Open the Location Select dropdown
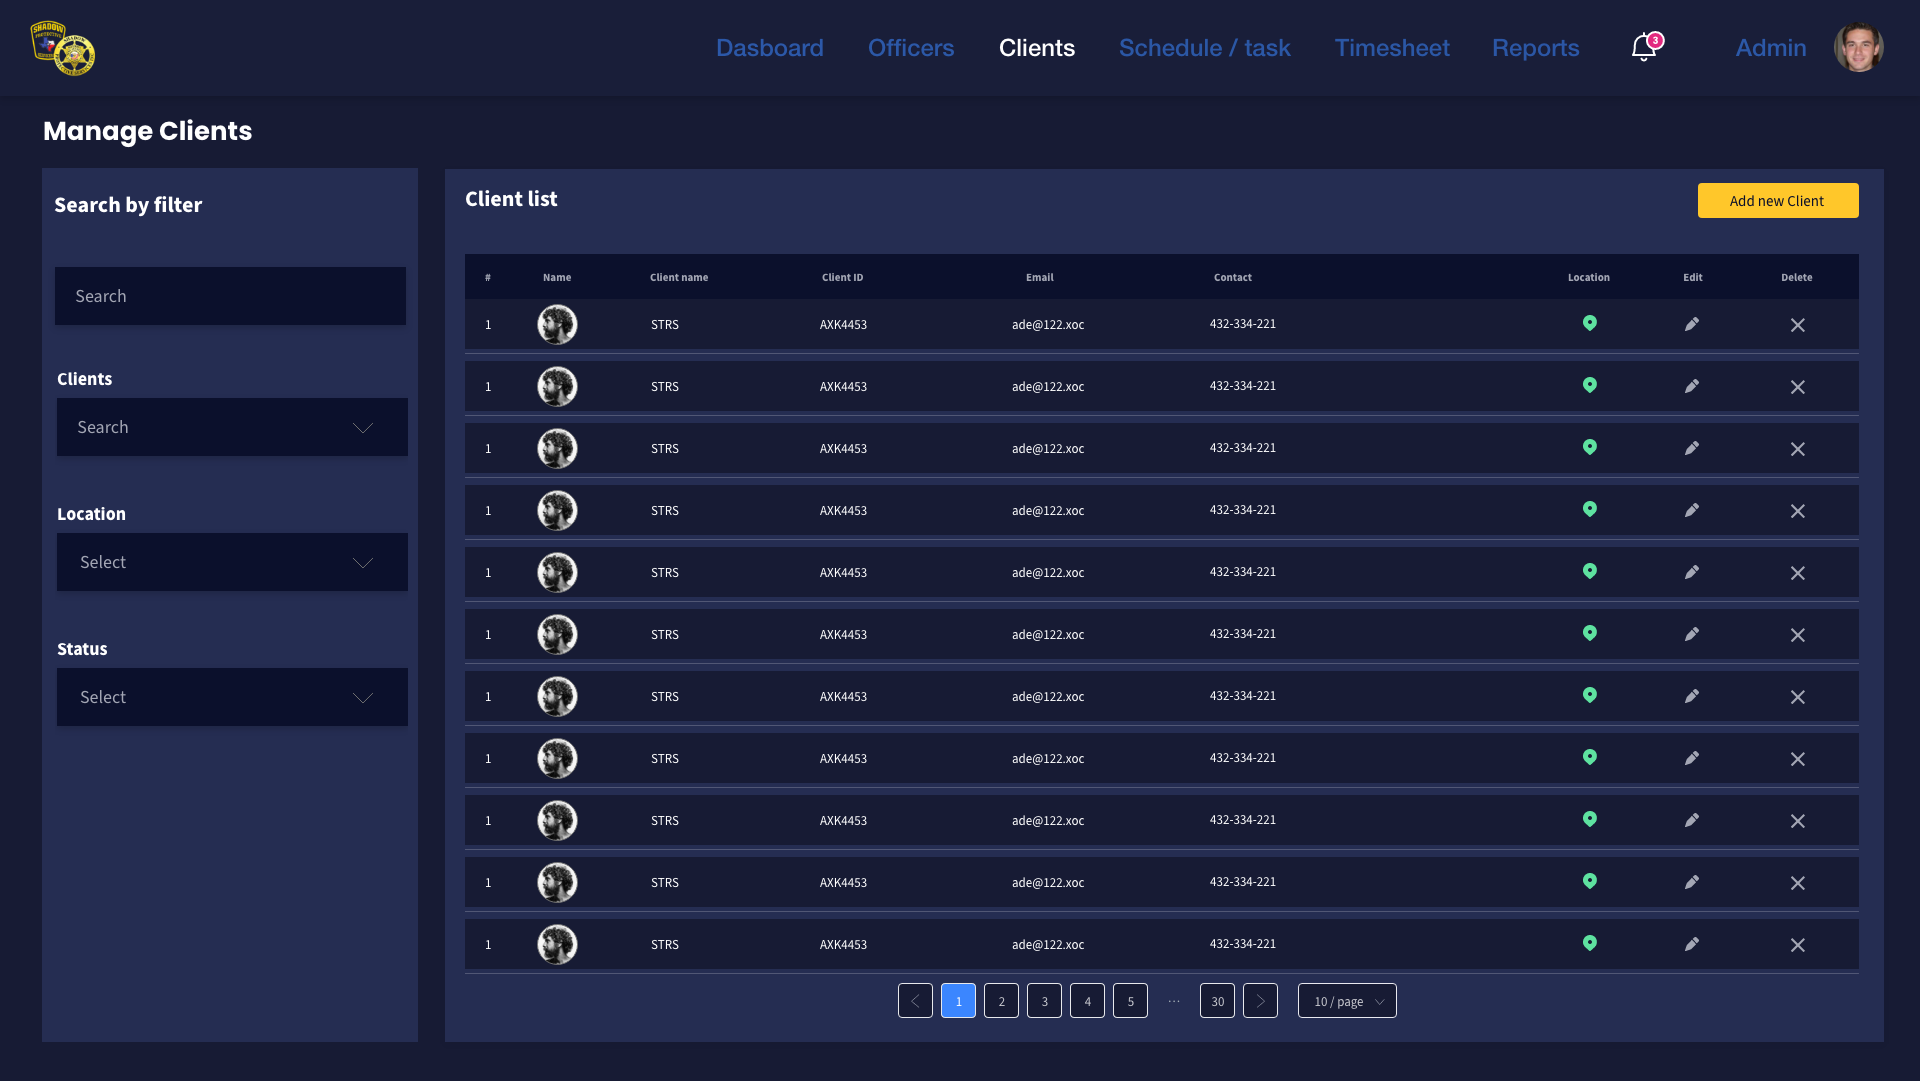The height and width of the screenshot is (1081, 1920). 232,562
